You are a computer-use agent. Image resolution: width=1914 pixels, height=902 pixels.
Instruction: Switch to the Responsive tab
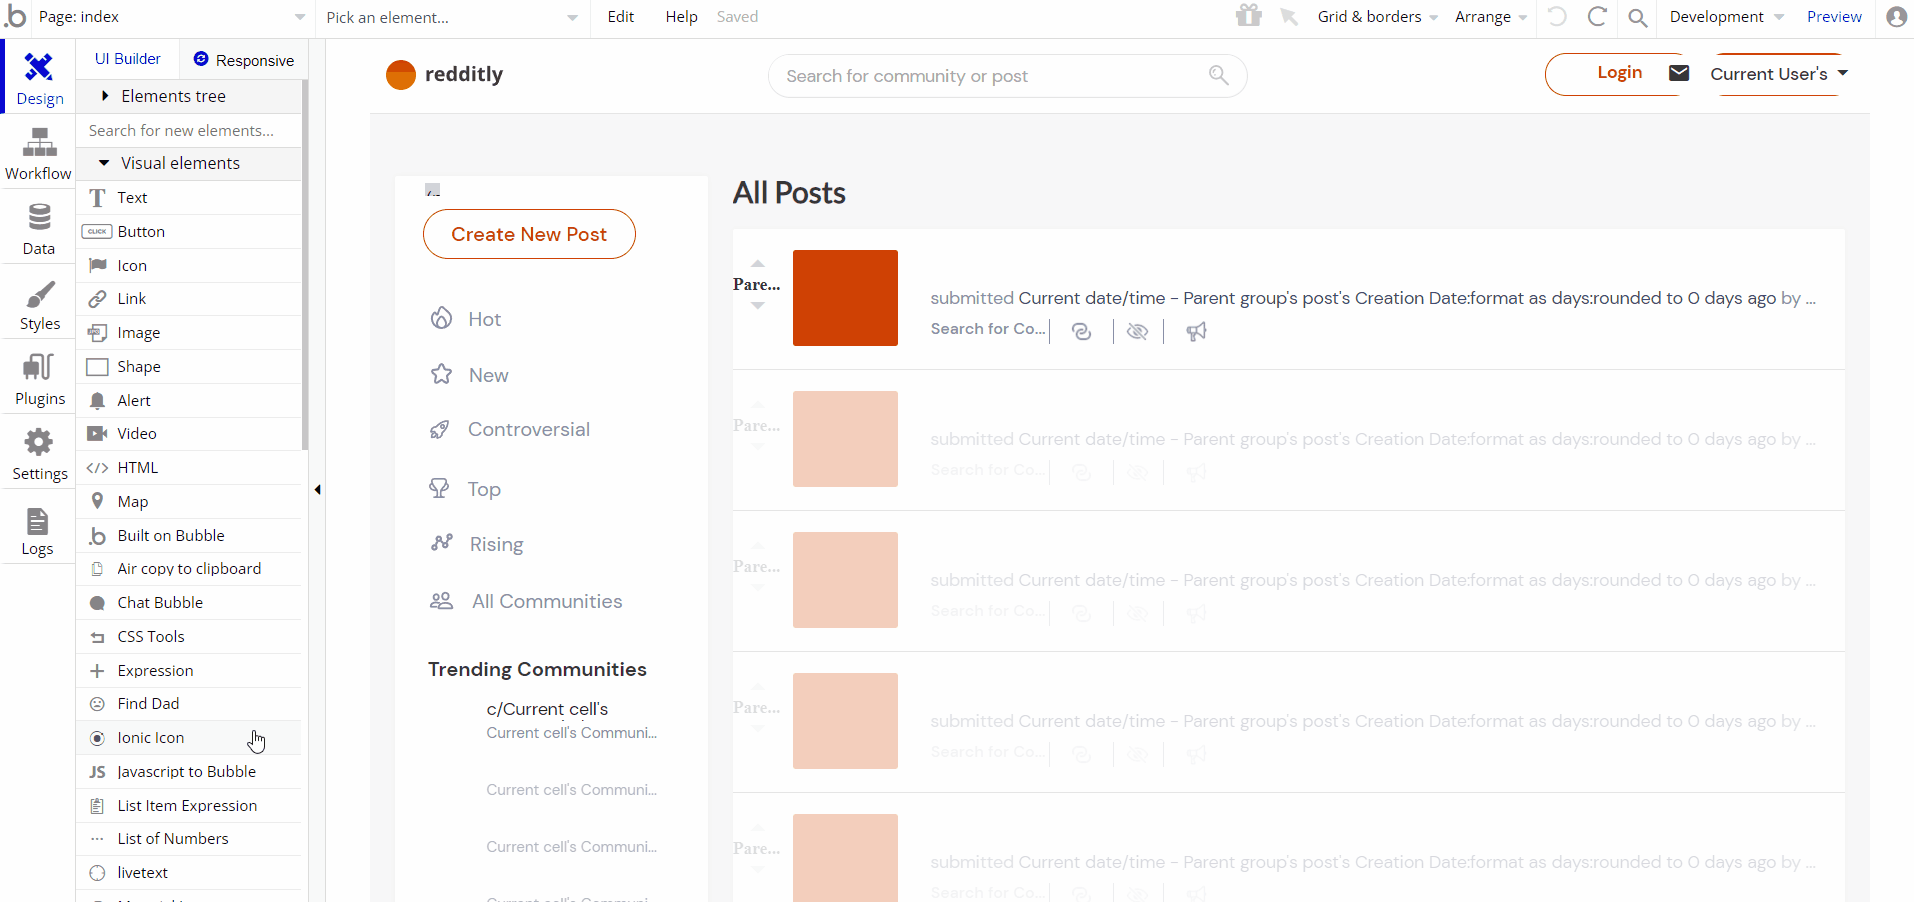click(x=244, y=60)
